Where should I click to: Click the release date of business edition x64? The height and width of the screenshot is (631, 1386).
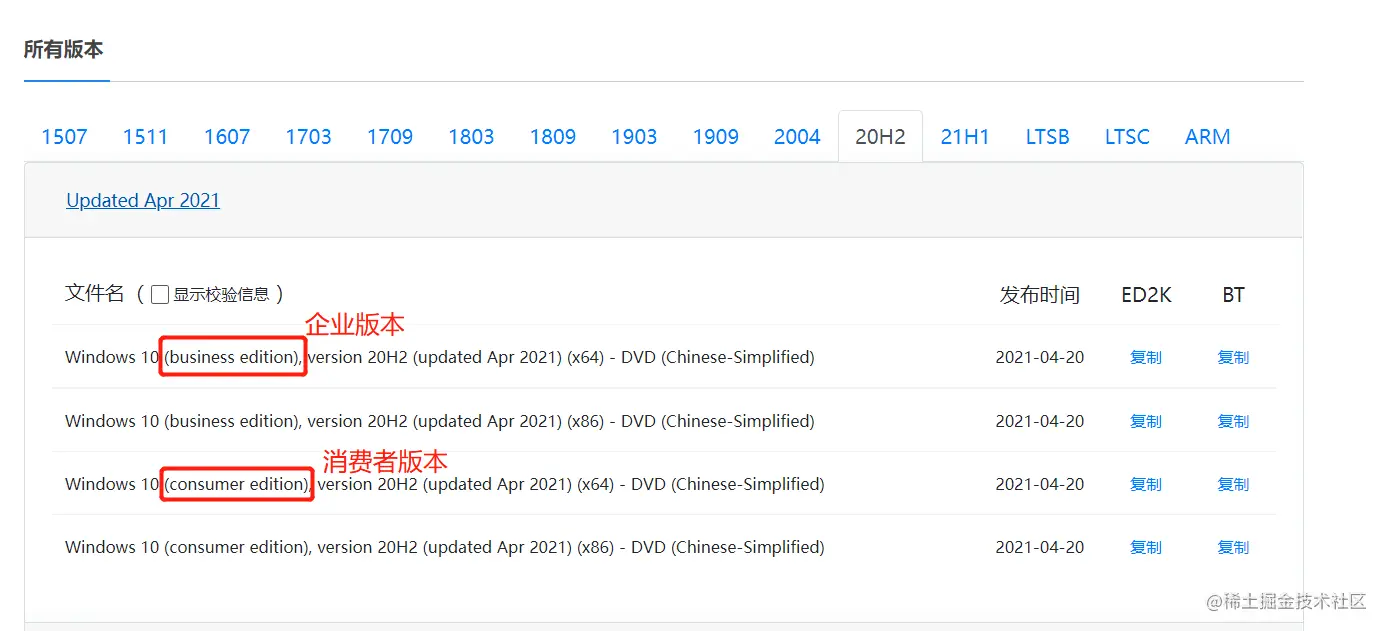pos(1040,357)
